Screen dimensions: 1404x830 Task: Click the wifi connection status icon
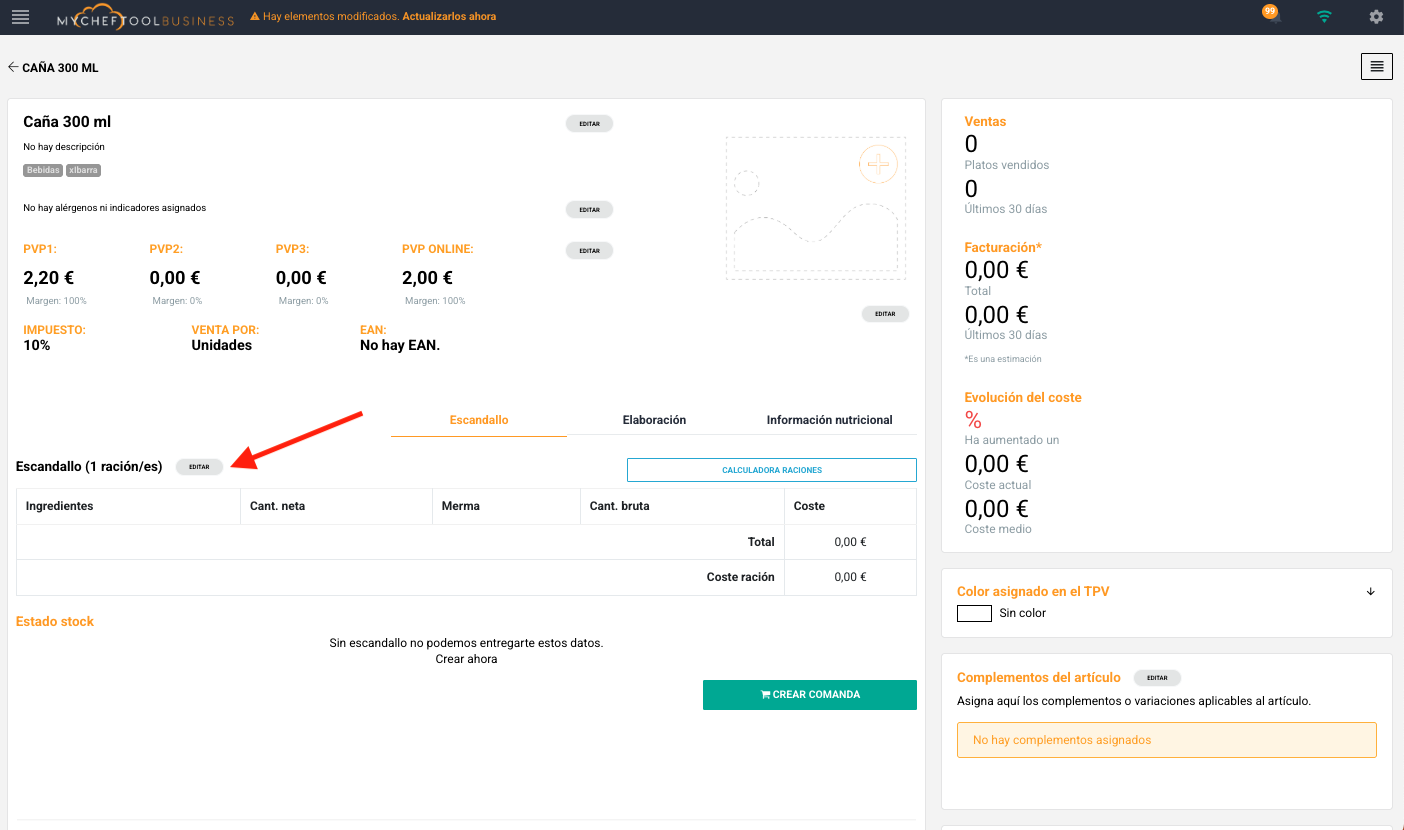[x=1324, y=17]
